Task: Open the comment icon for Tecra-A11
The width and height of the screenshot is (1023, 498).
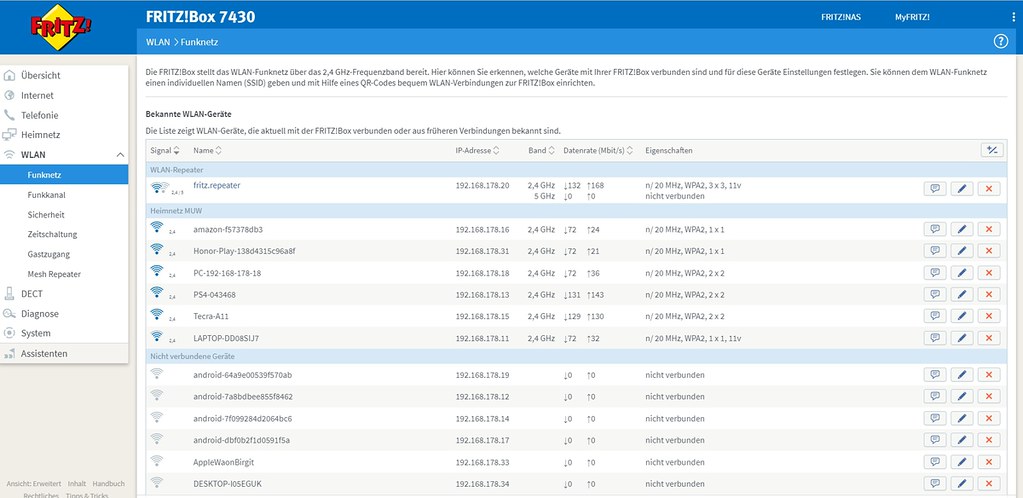Action: (x=935, y=316)
